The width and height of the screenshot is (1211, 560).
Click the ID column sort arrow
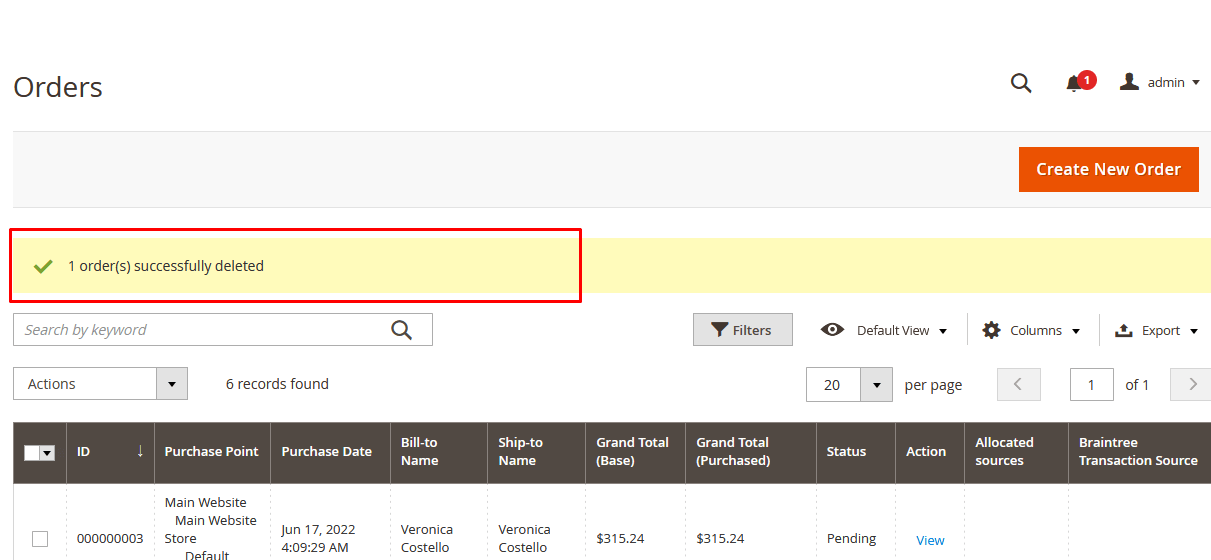tap(140, 452)
